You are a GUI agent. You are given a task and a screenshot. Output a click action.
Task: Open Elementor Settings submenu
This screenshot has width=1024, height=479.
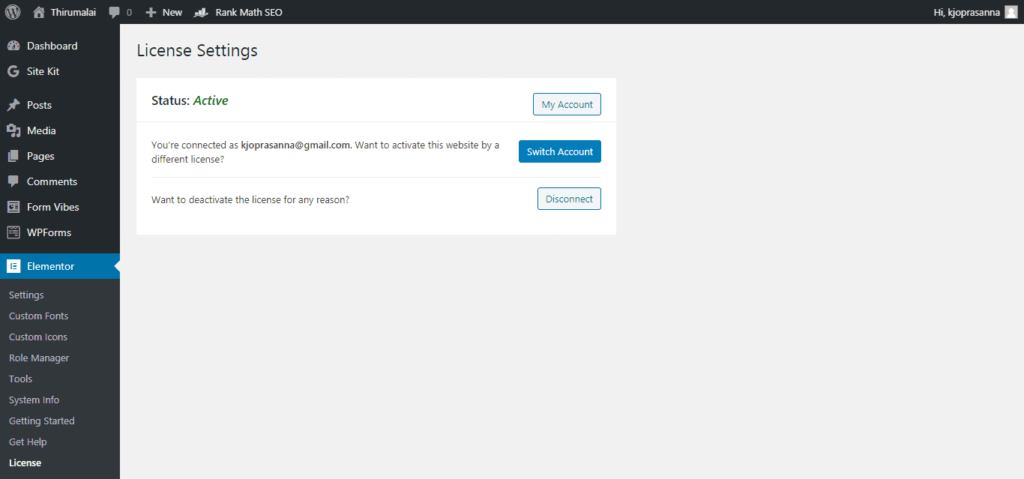(26, 295)
